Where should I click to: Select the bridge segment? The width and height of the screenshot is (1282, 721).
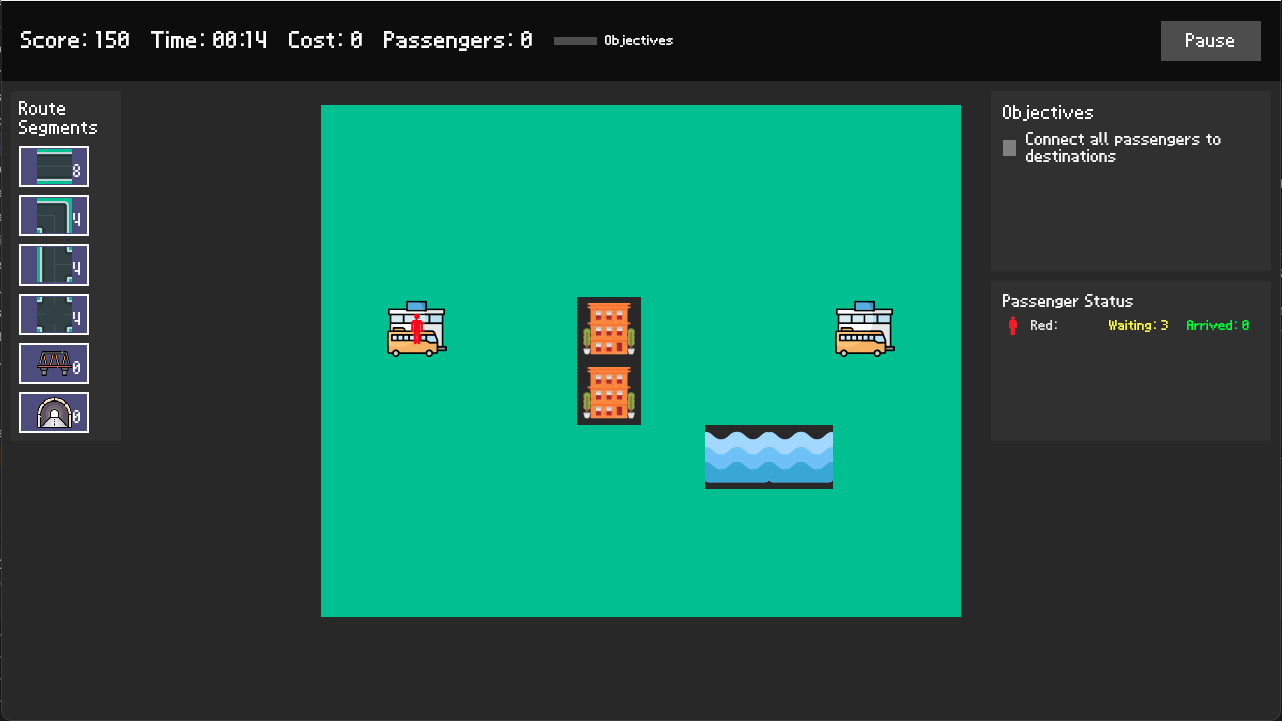54,364
